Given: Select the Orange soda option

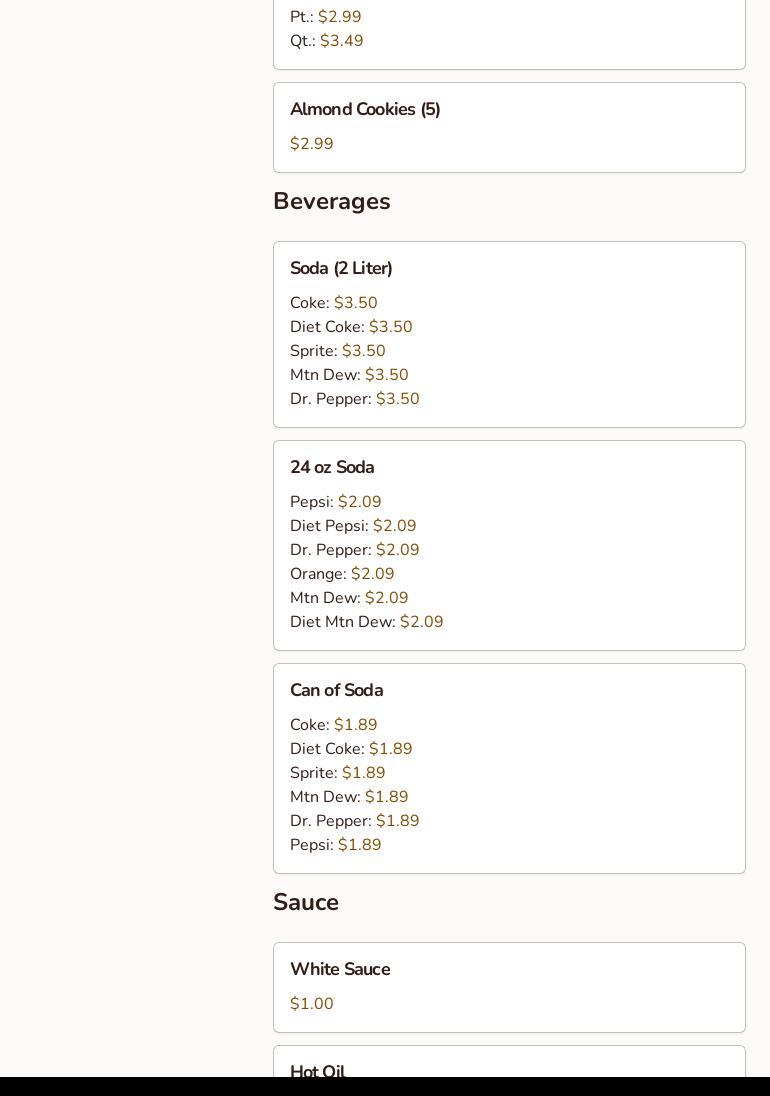Looking at the screenshot, I should (x=341, y=574).
